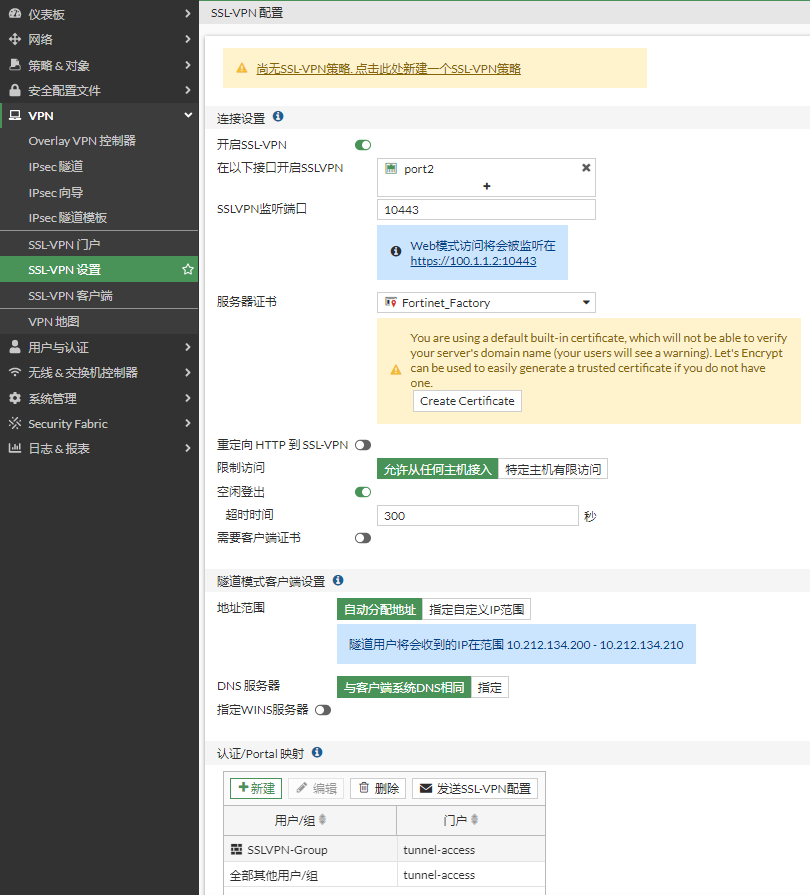
Task: Go to IPsec 隧道 menu item
Action: (56, 167)
